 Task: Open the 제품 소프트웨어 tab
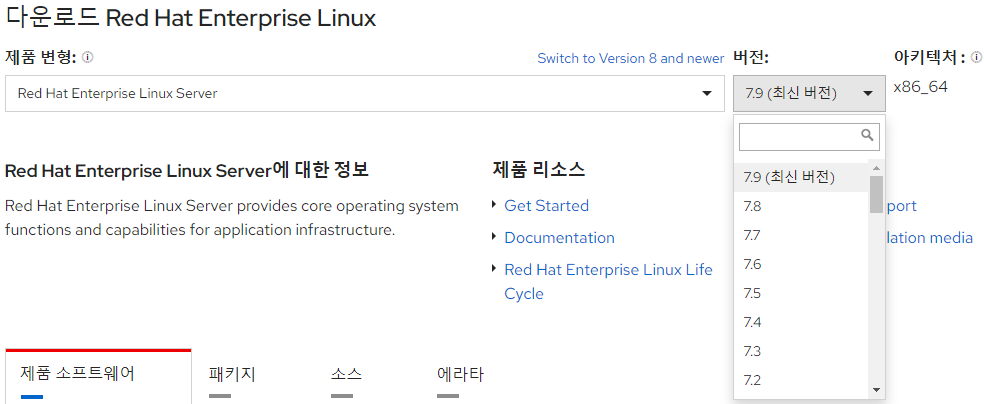(99, 376)
